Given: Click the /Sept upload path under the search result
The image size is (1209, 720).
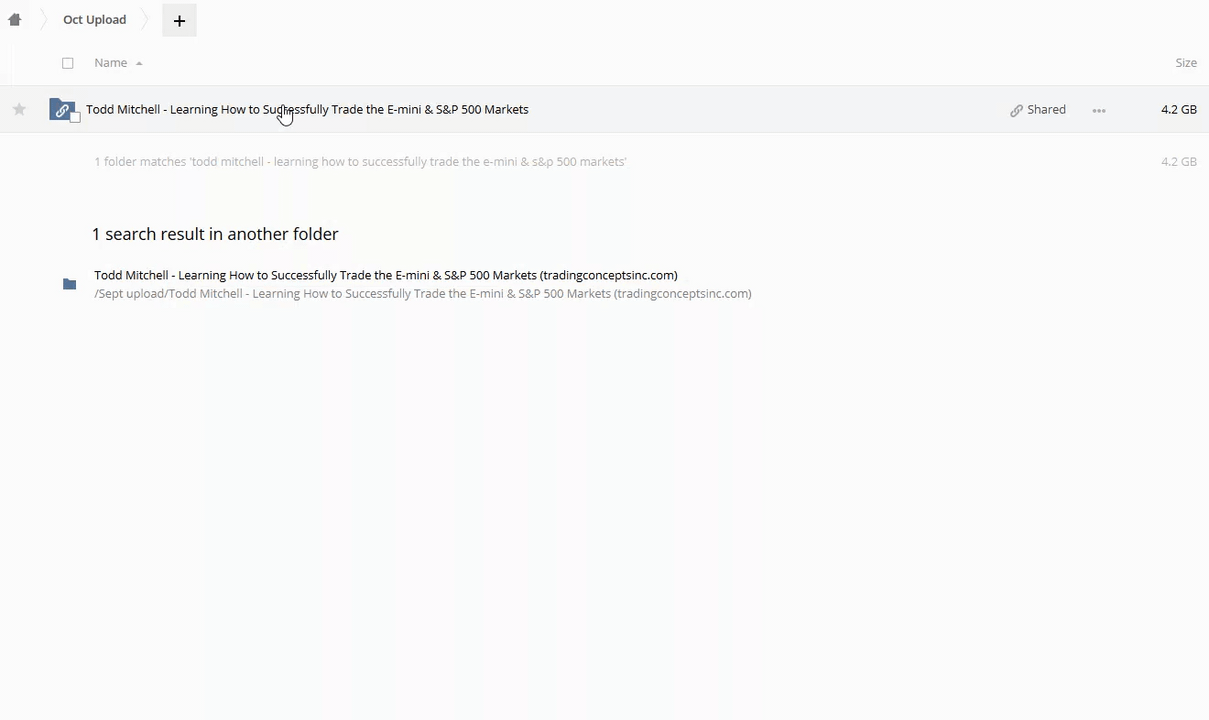Looking at the screenshot, I should (422, 294).
